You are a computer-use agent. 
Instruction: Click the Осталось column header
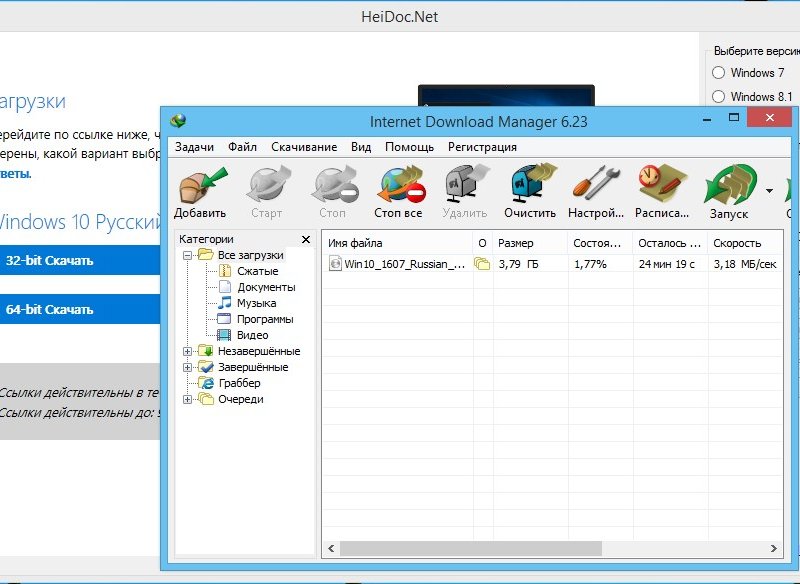coord(670,243)
